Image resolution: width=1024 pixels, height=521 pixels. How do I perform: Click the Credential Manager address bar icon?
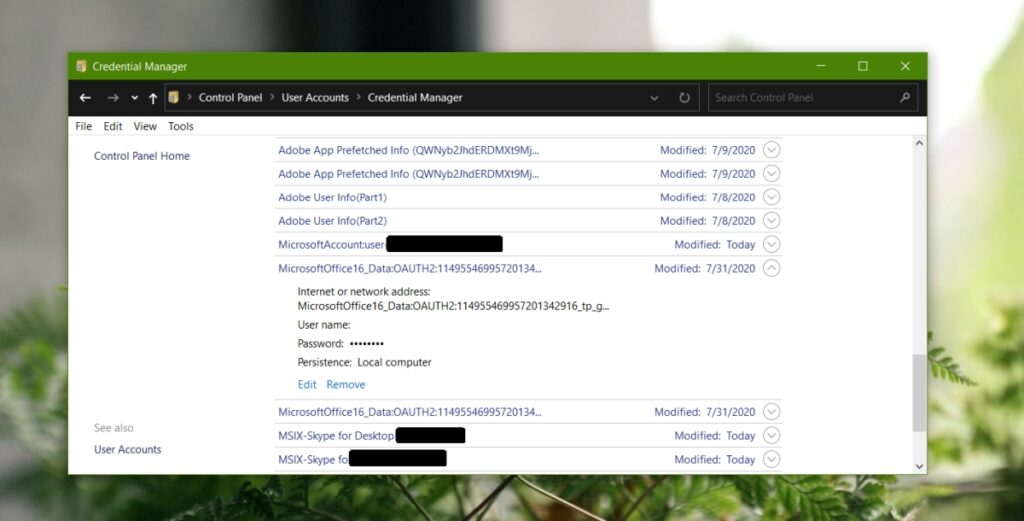(x=174, y=97)
